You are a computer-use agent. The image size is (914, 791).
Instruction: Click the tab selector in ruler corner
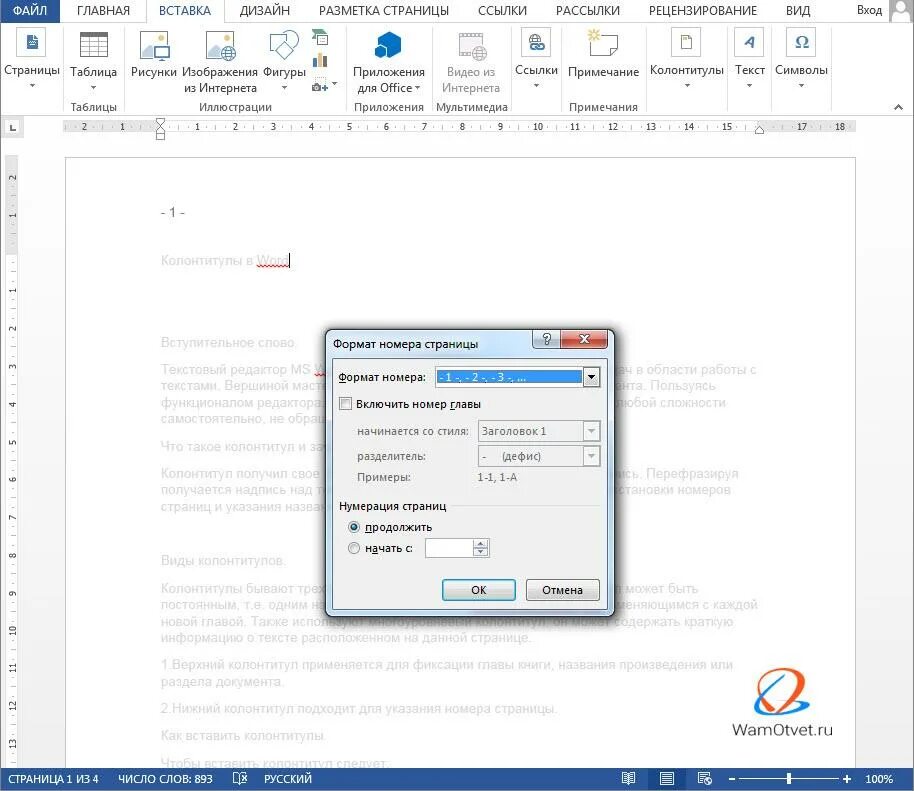[12, 126]
